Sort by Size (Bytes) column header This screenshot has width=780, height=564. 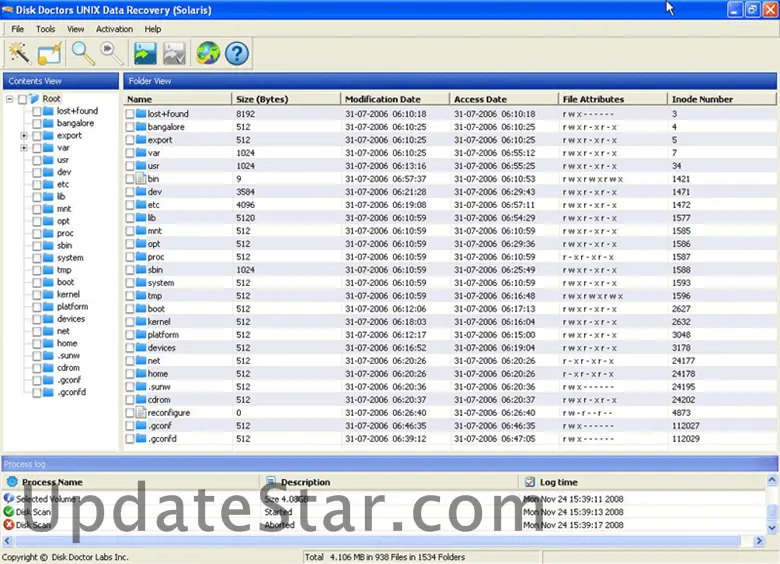coord(286,99)
